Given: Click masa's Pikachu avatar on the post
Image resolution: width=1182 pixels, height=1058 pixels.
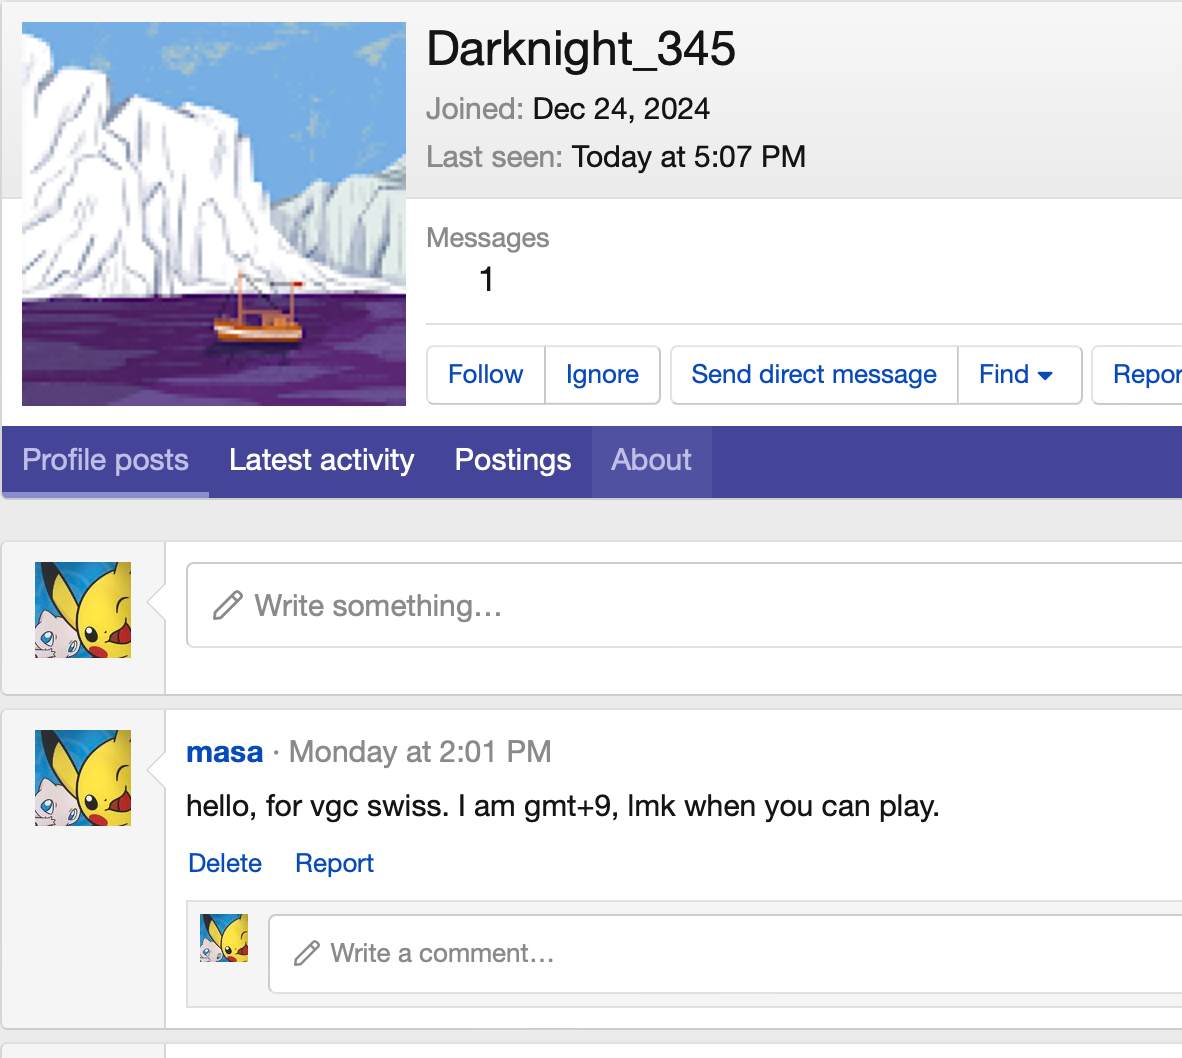Looking at the screenshot, I should [x=83, y=778].
